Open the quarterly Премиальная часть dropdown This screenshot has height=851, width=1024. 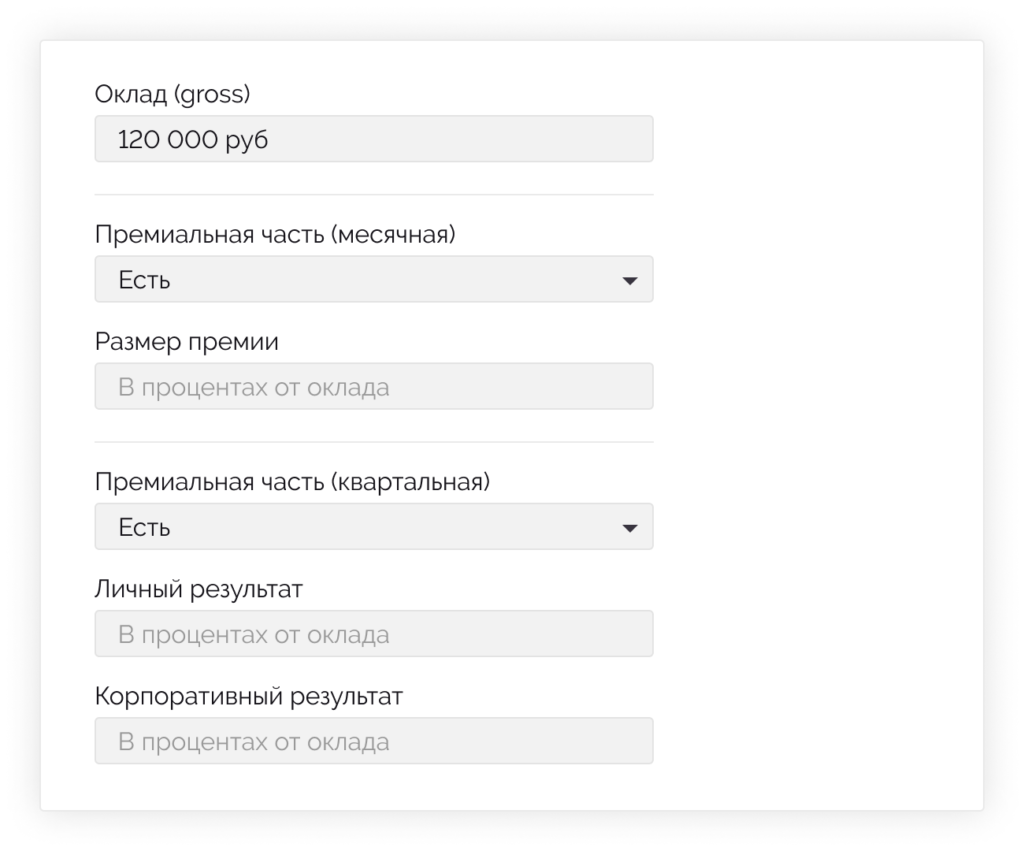pos(373,527)
